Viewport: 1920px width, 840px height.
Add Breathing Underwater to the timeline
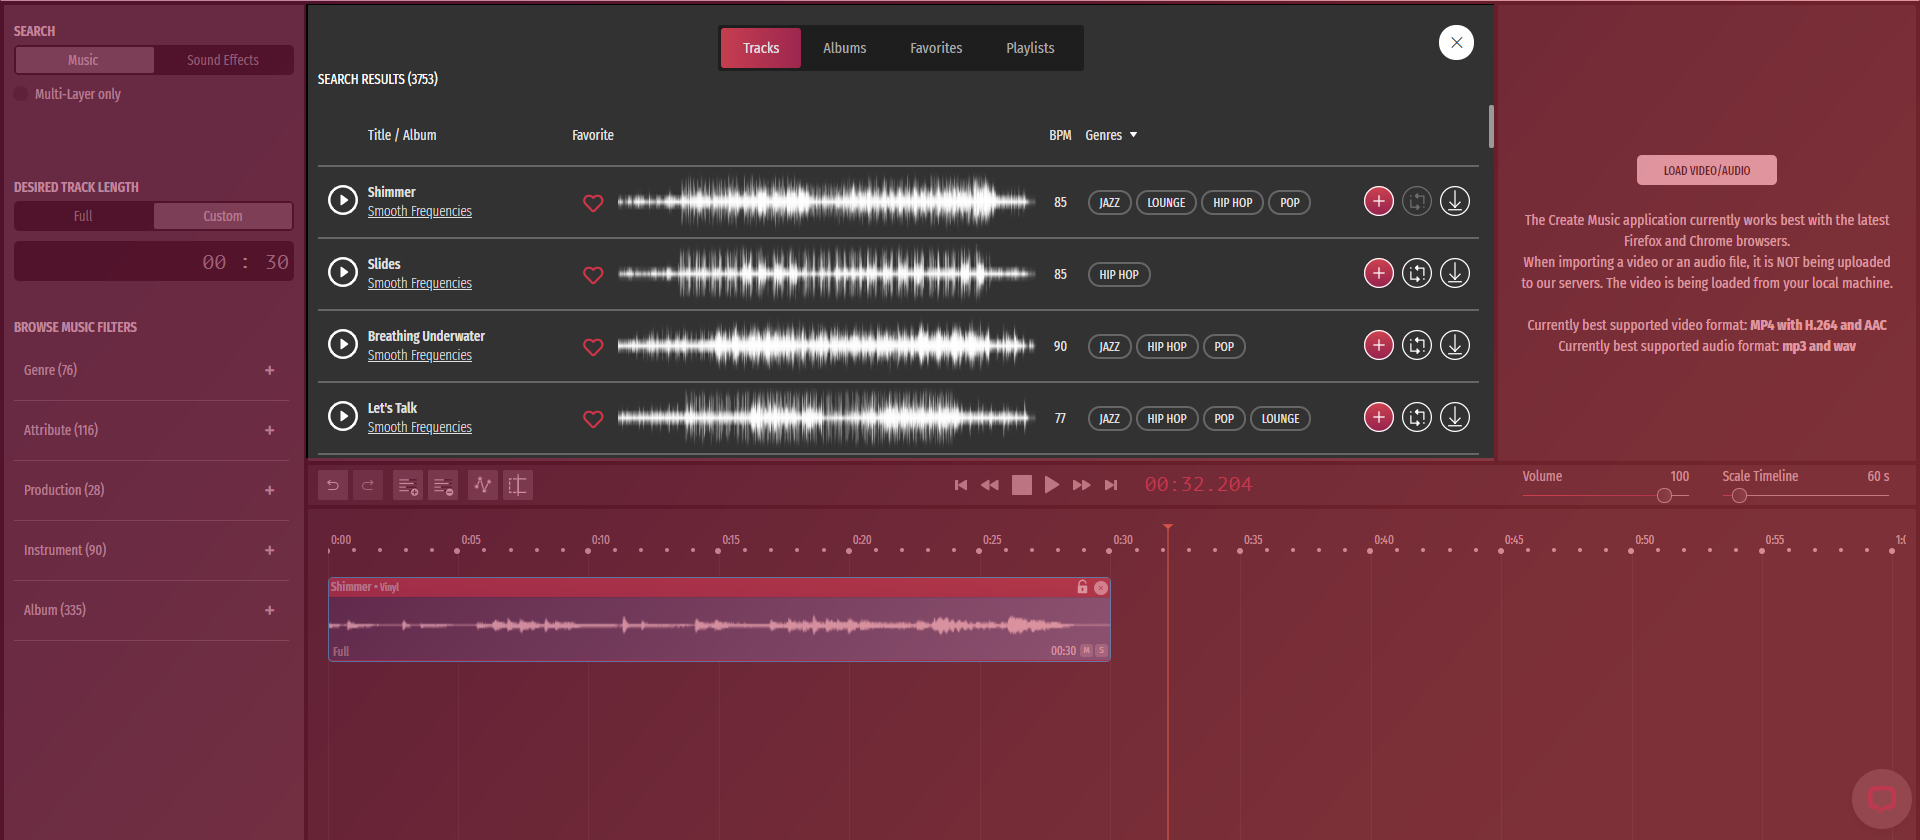[1379, 345]
